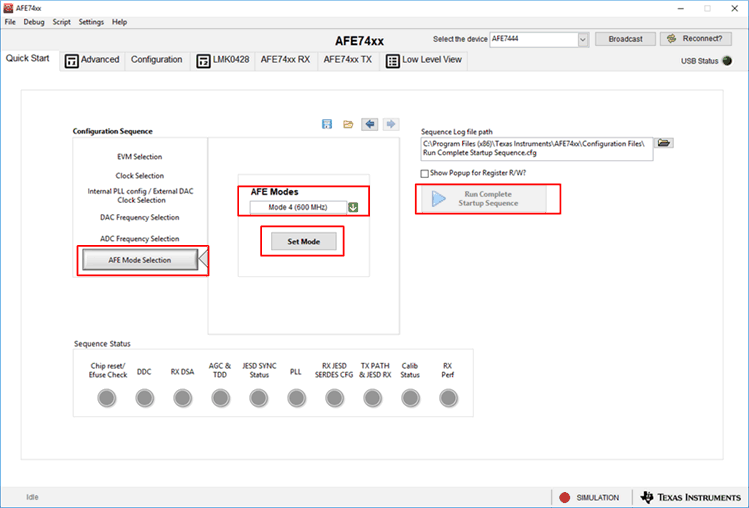Viewport: 749px width, 508px height.
Task: Switch to the LMK0428 tab
Action: tap(224, 60)
